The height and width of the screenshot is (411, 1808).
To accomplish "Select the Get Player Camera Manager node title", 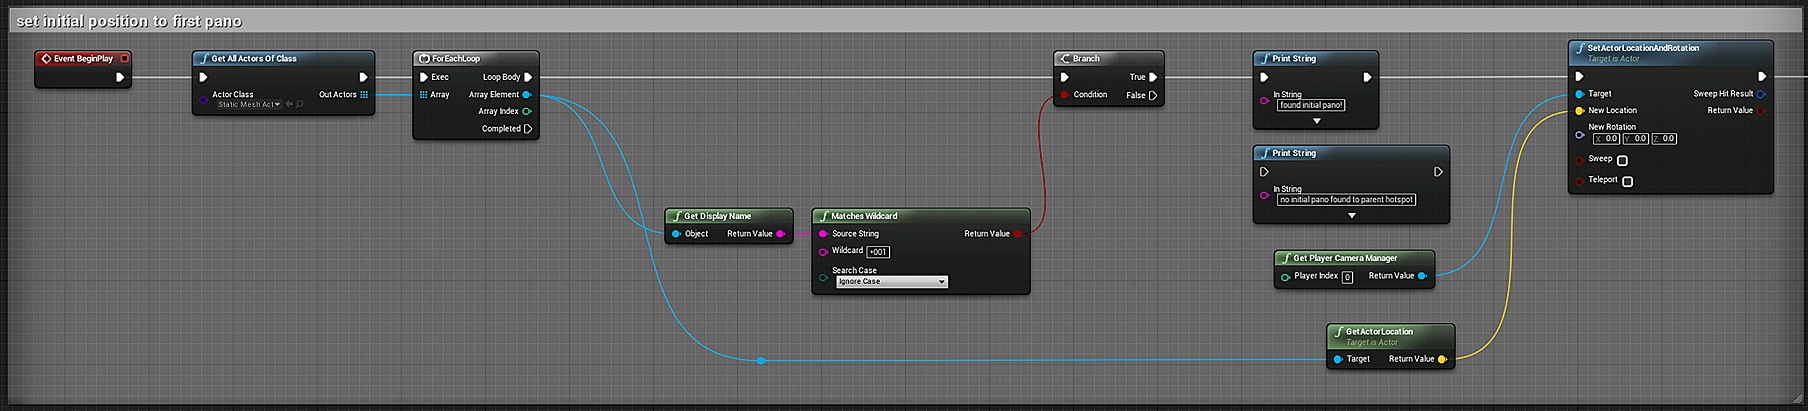I will pos(1345,258).
